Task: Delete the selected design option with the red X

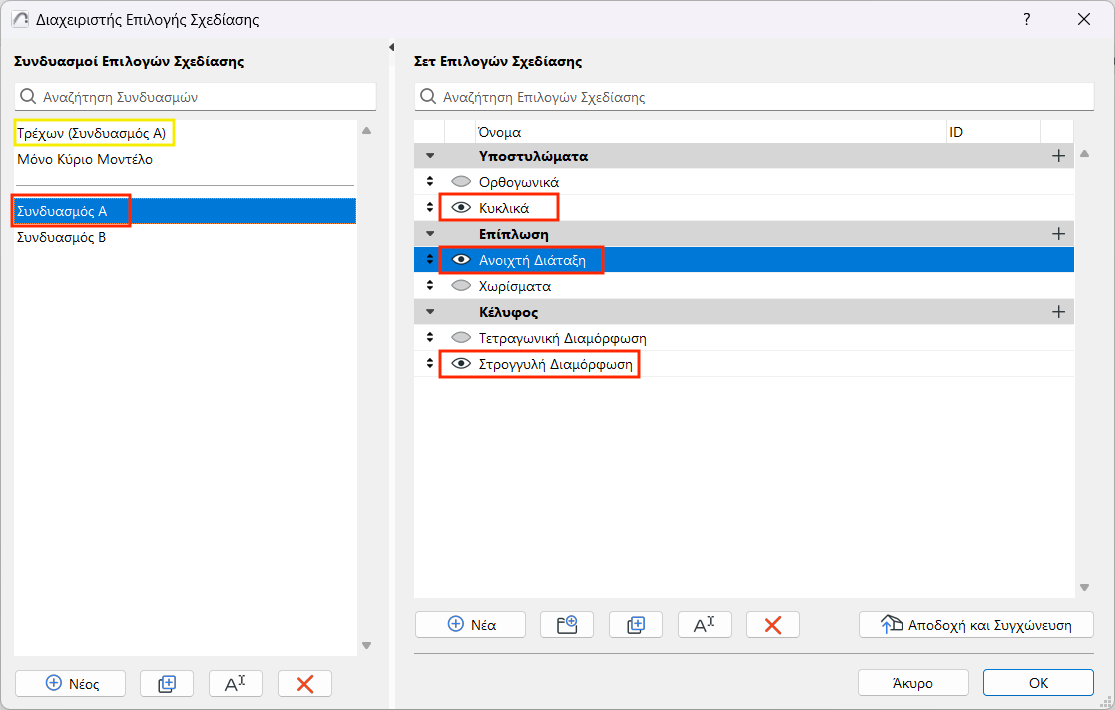Action: pyautogui.click(x=772, y=625)
